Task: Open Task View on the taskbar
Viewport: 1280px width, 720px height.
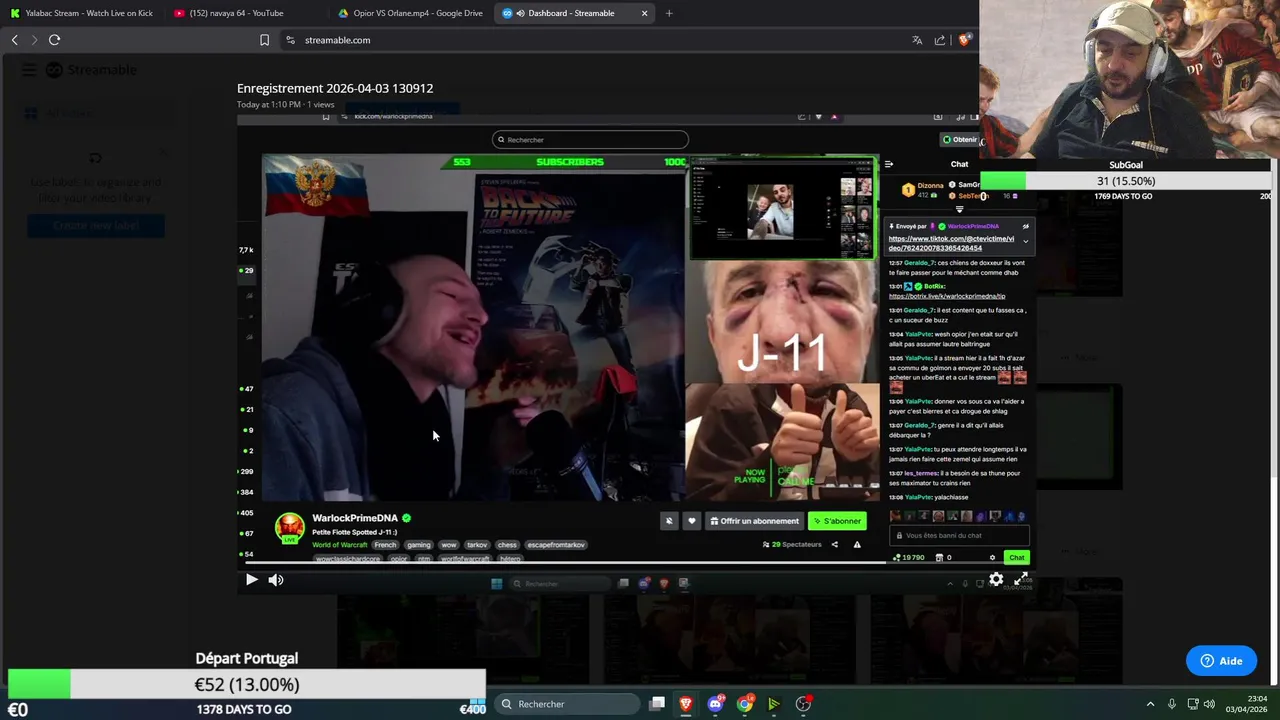Action: point(657,704)
